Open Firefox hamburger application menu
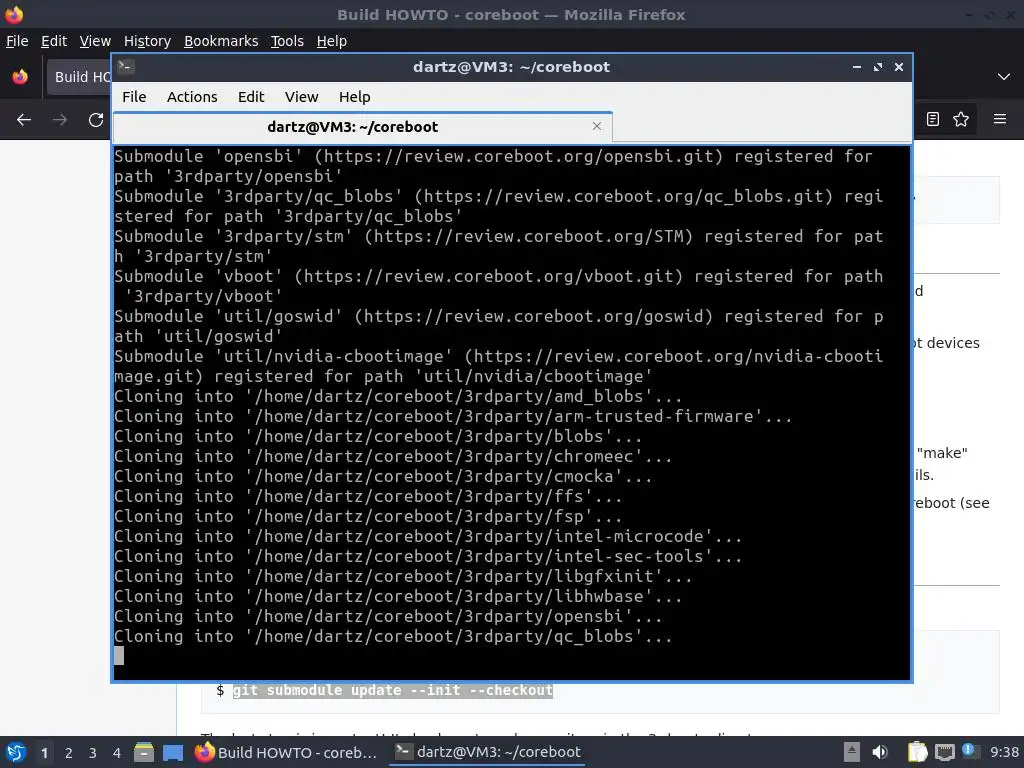This screenshot has height=768, width=1024. tap(1000, 119)
